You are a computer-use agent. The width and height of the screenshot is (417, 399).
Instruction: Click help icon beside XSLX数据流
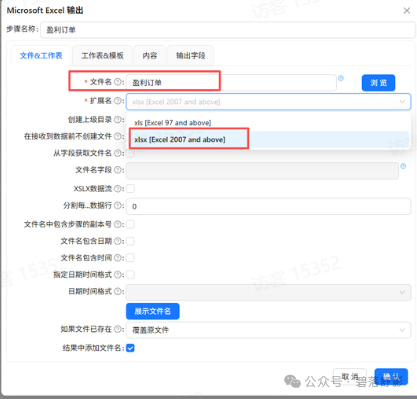pos(117,189)
